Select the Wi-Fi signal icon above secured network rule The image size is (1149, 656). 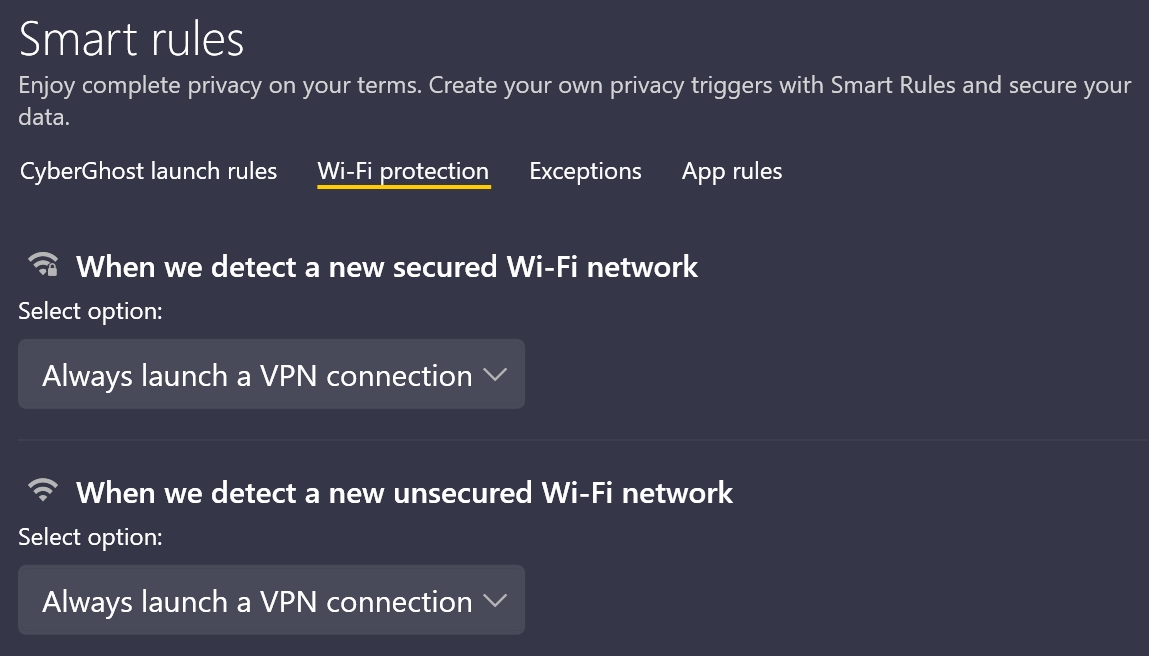point(42,265)
